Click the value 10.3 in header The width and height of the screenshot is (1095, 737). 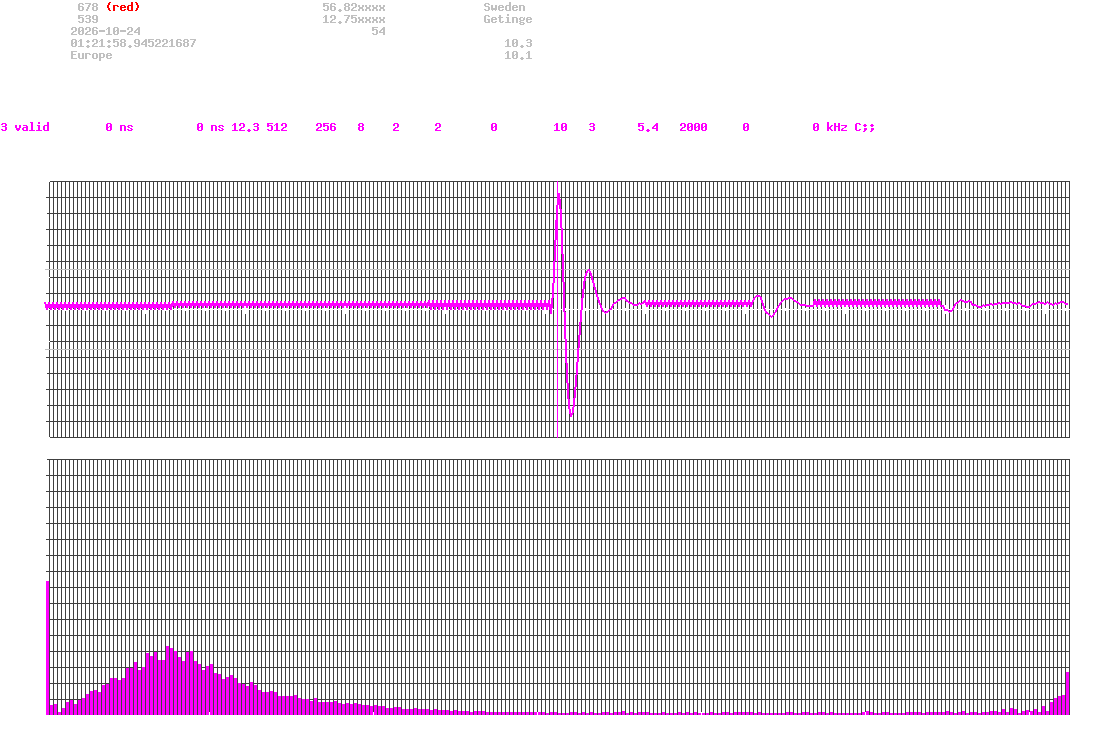[x=518, y=43]
